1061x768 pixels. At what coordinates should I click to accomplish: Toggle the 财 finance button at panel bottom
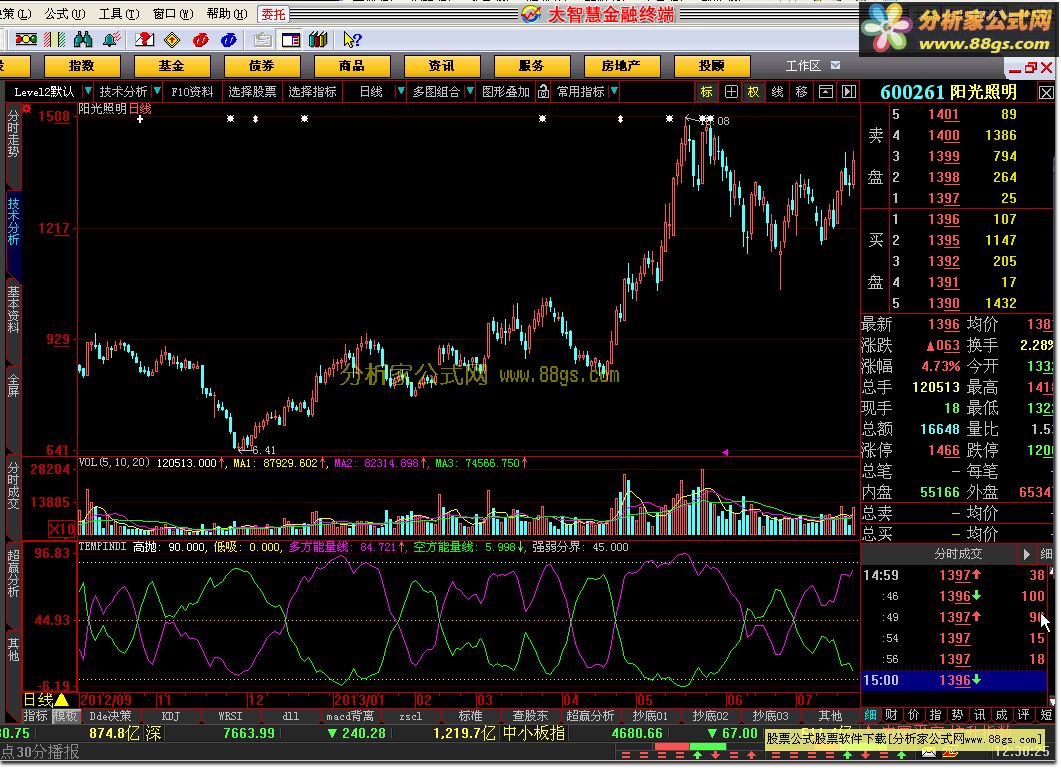[892, 715]
